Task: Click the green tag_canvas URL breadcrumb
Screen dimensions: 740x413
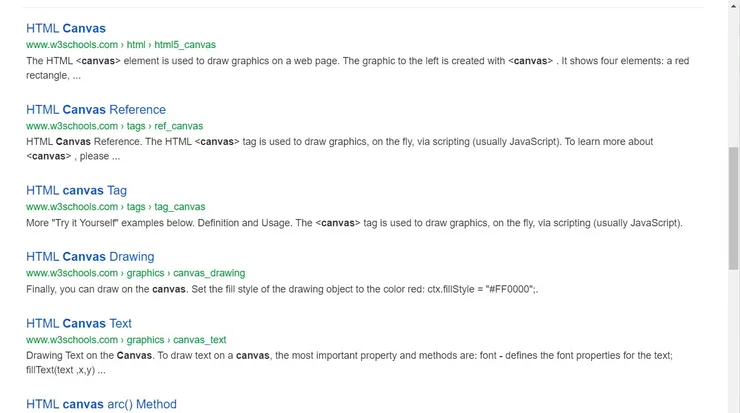Action: 180,207
